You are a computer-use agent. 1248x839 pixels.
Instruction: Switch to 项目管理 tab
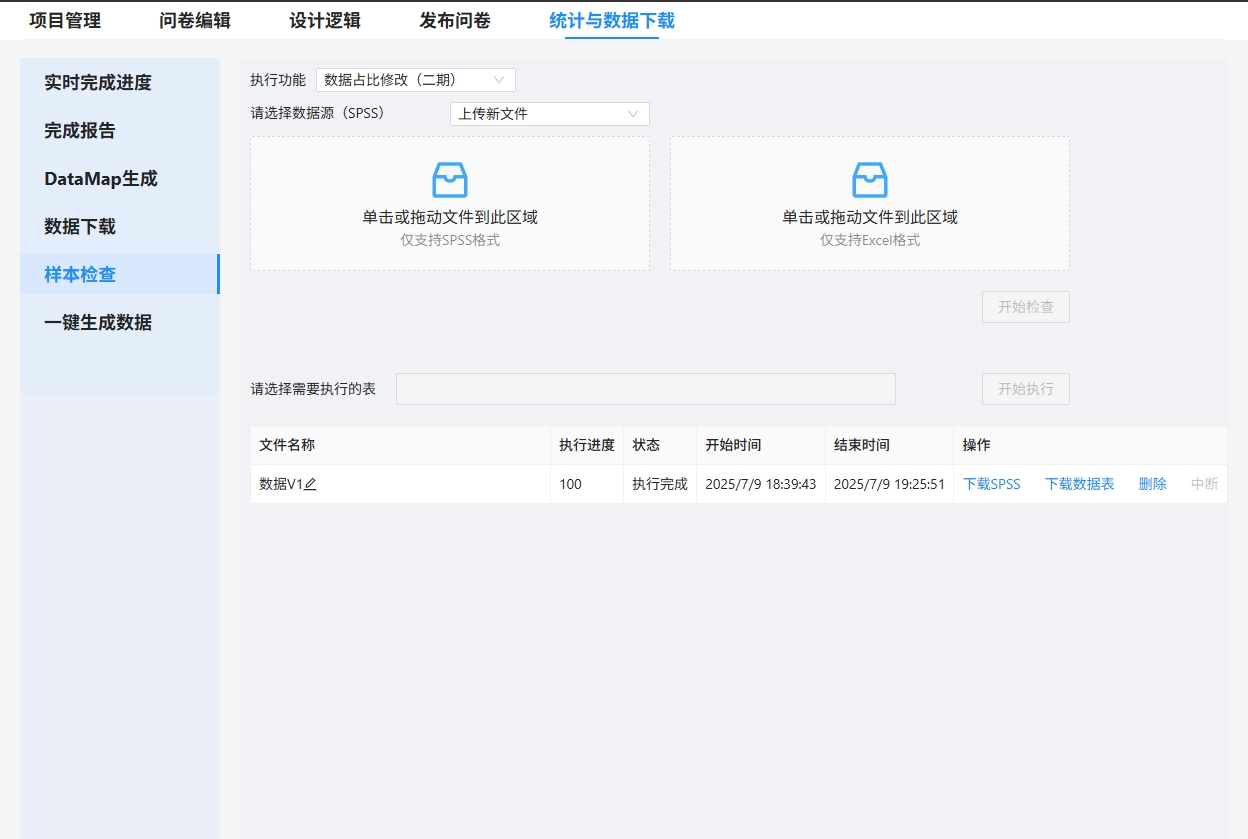[x=65, y=20]
